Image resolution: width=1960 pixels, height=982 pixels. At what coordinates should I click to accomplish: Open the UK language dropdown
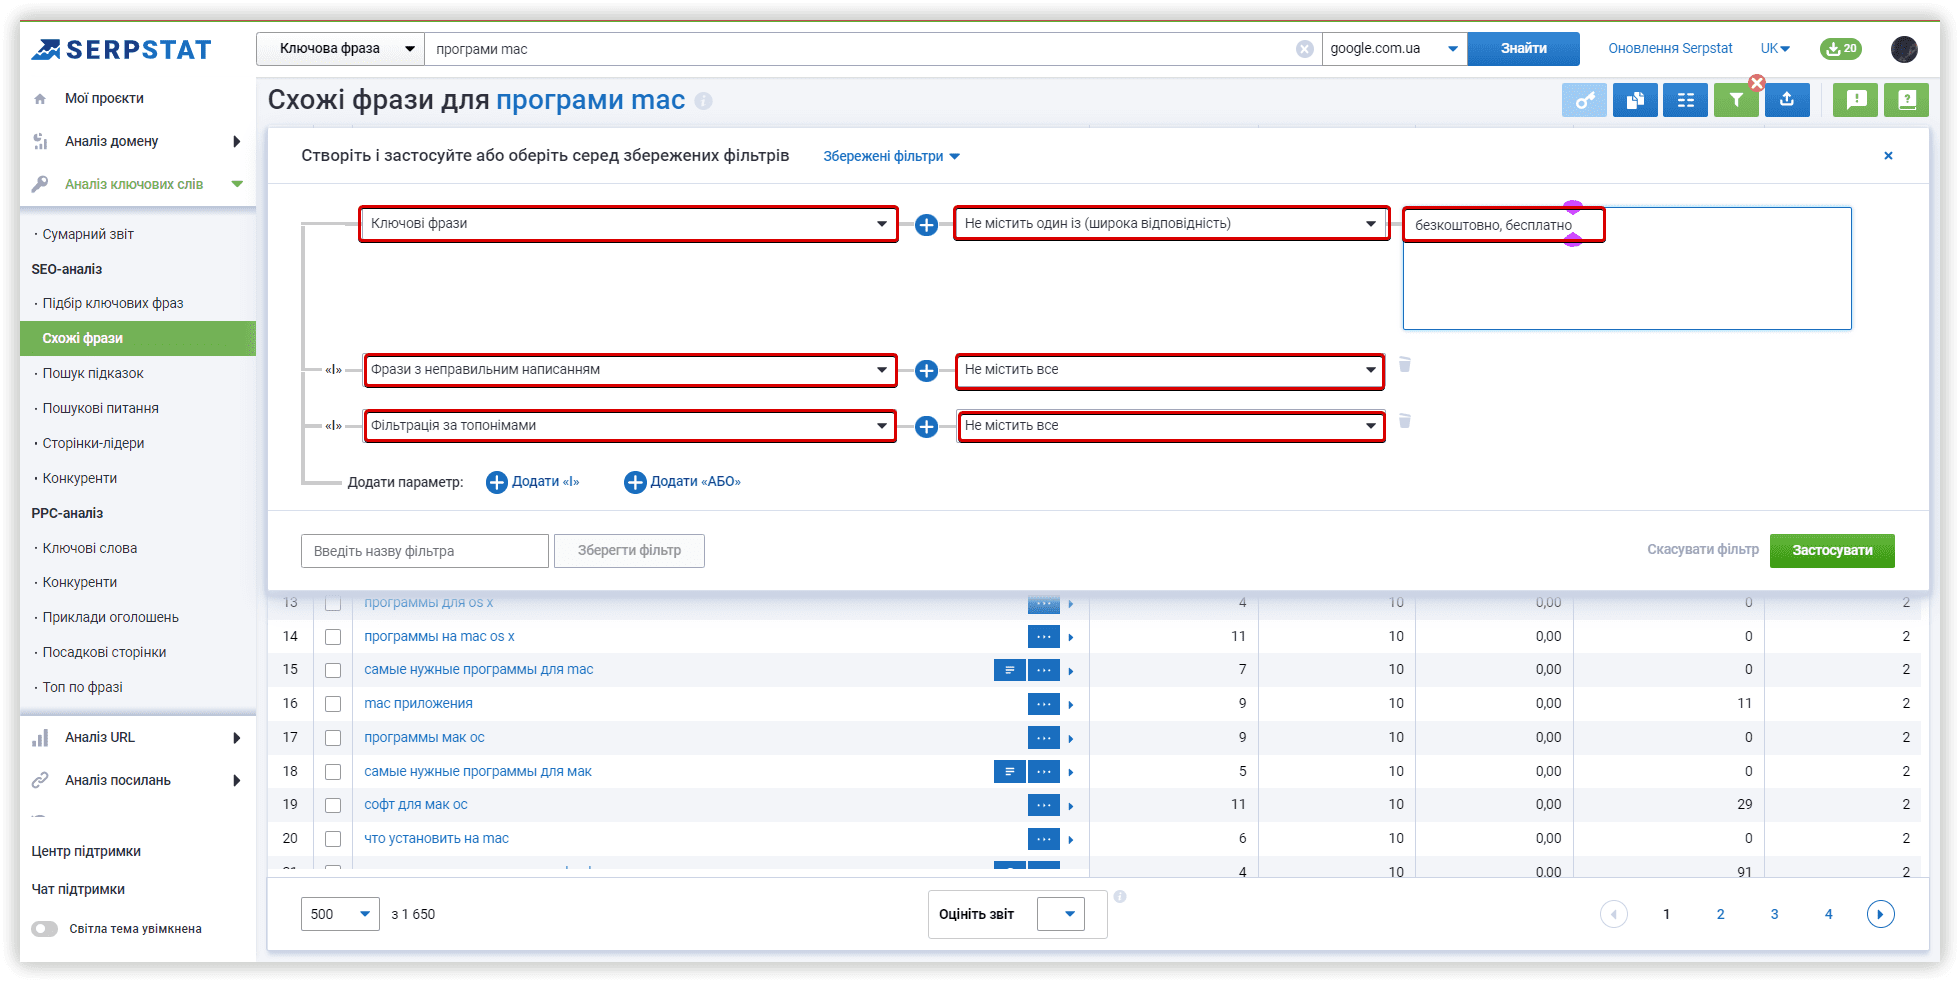(1775, 48)
